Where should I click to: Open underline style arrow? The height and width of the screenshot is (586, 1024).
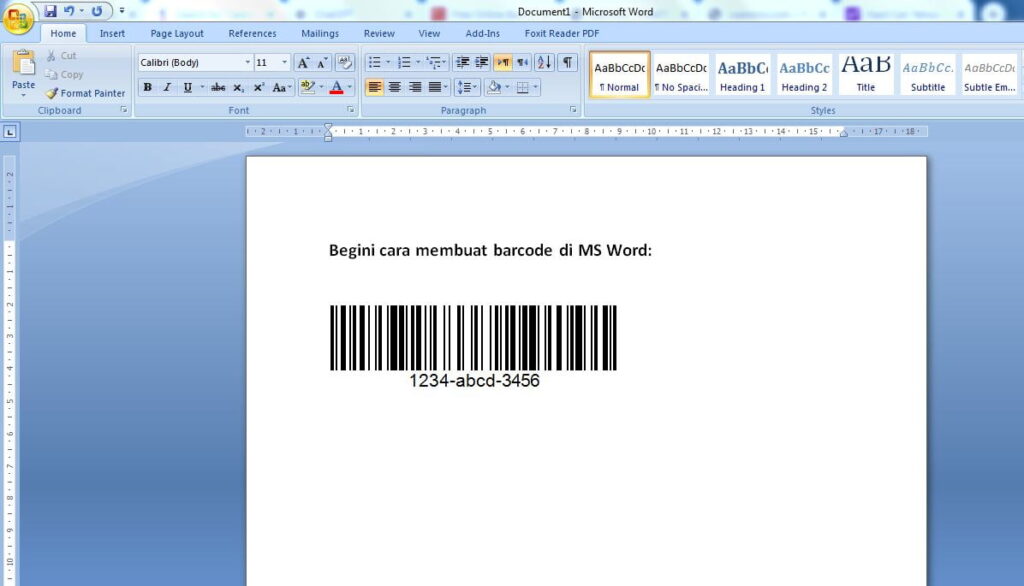[202, 87]
